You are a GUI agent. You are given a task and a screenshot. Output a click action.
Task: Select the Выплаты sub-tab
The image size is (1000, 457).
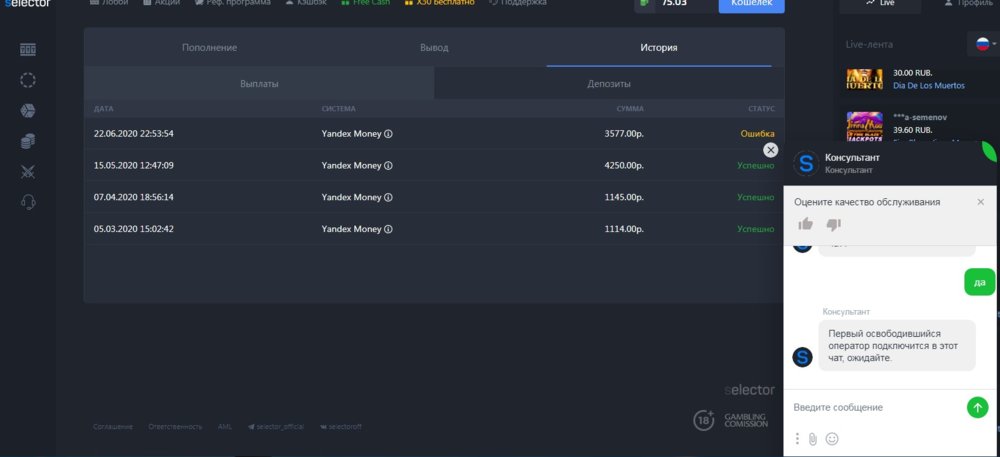pos(259,83)
